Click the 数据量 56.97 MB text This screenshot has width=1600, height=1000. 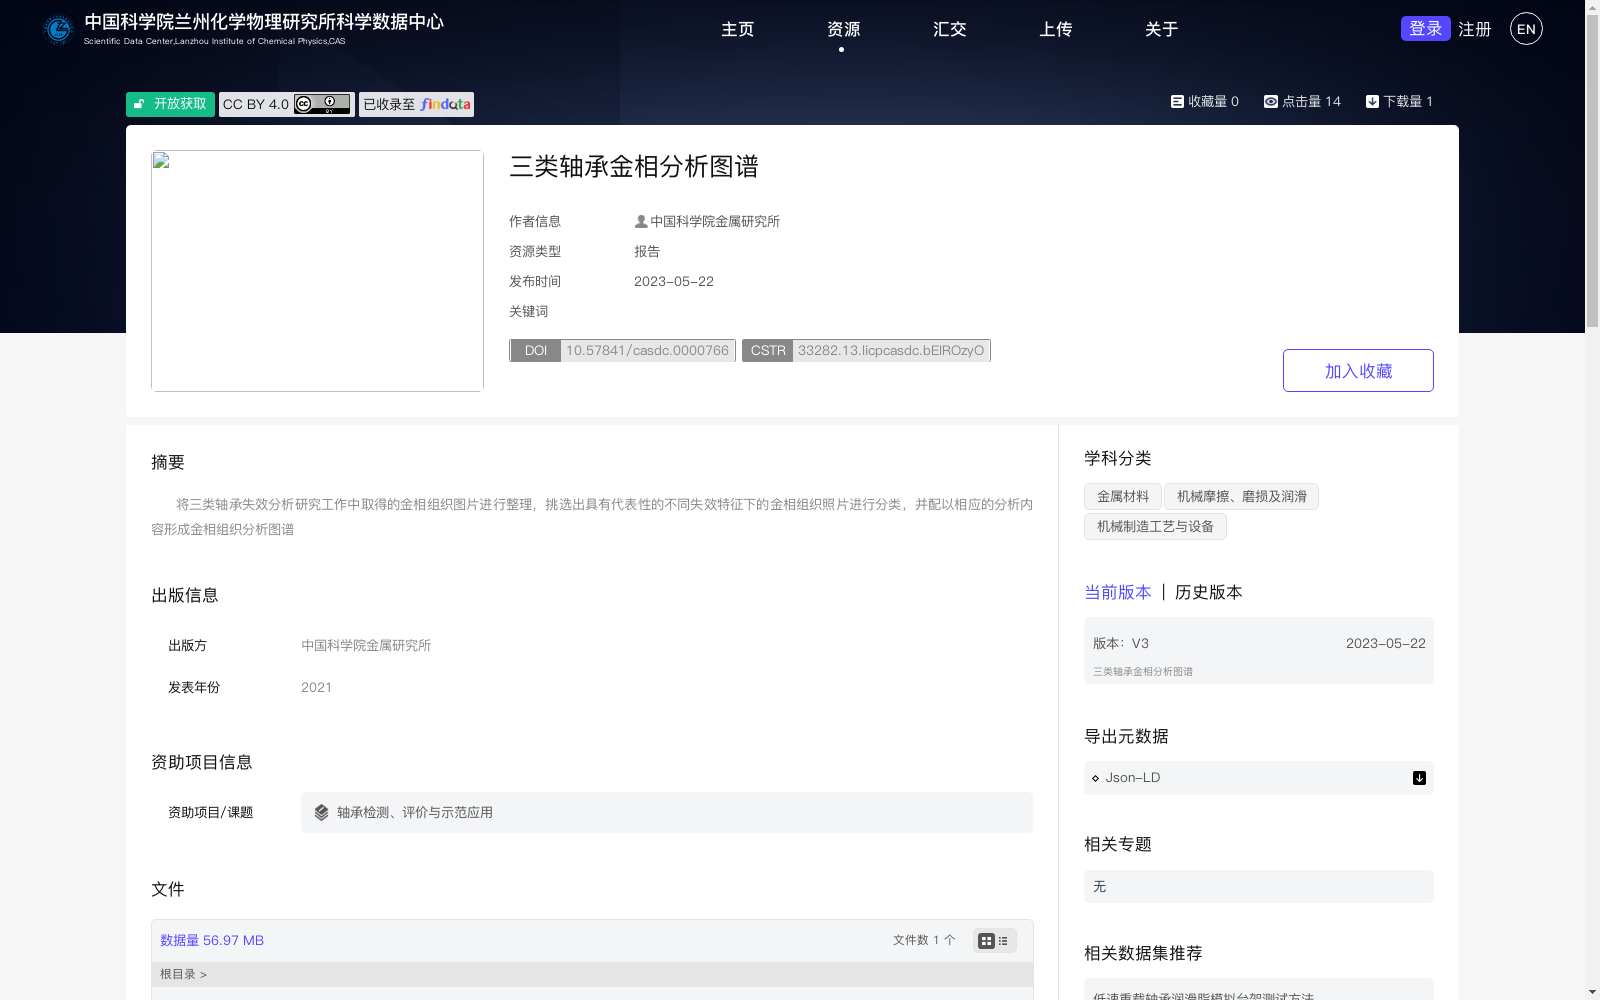[x=212, y=940]
